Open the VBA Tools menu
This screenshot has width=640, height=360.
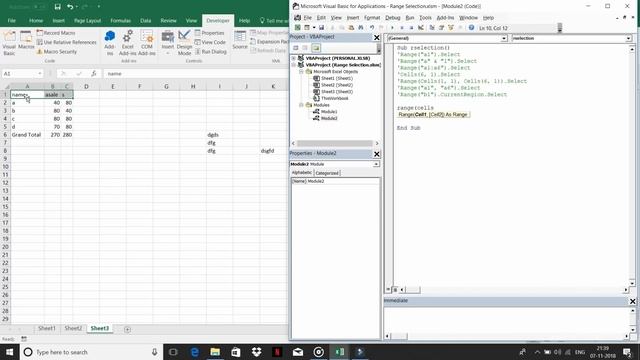(425, 18)
